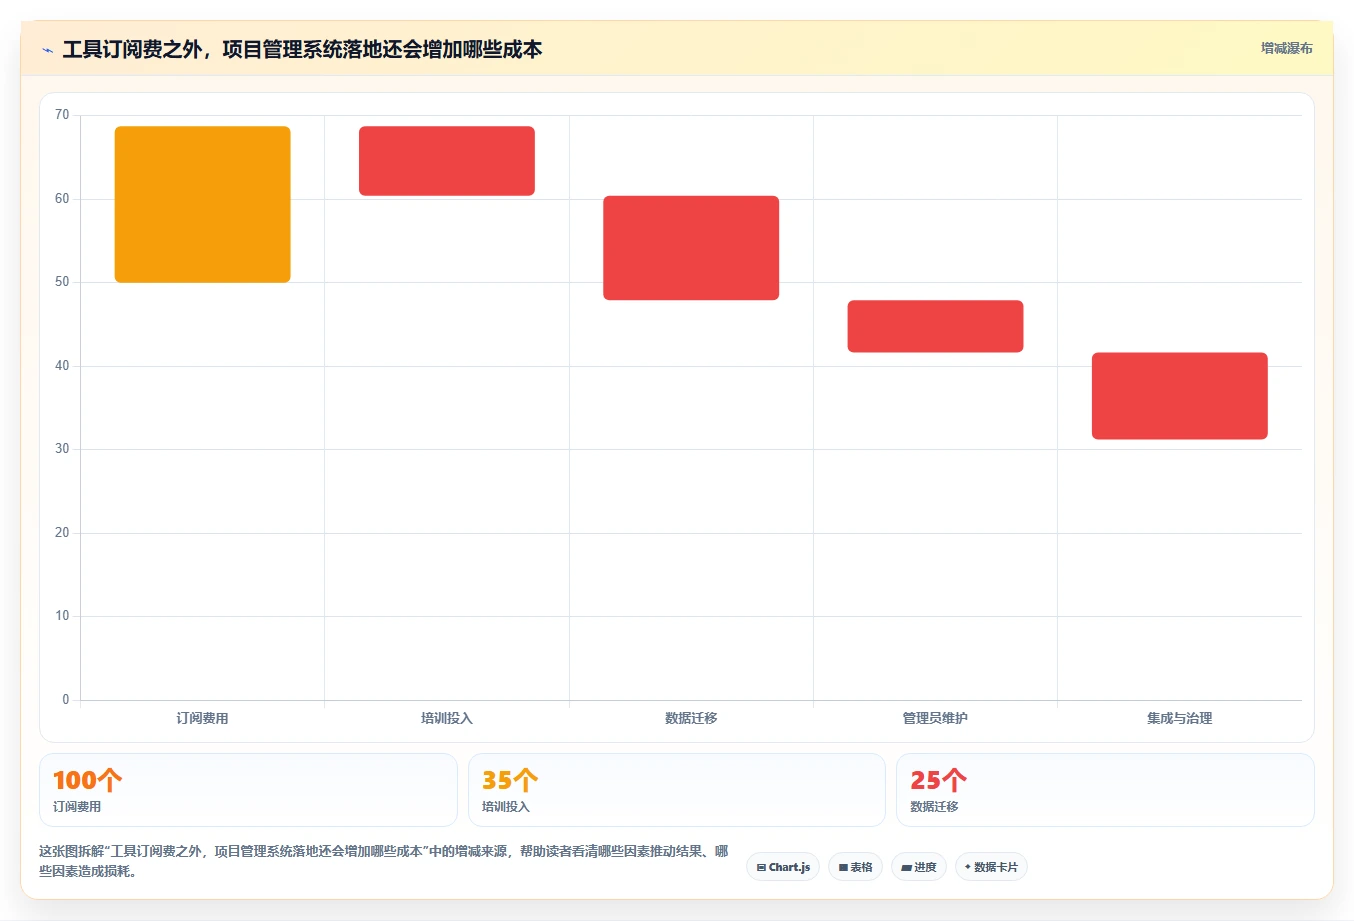Screen dimensions: 1354x921
Task: Click the 管理员维护 x-axis label
Action: point(935,718)
